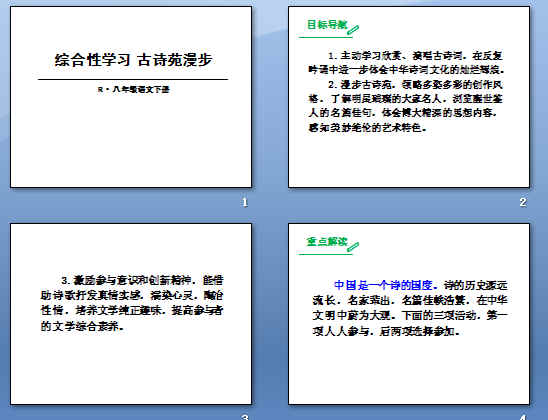548x420 pixels.
Task: Click the 目标导航 green heading
Action: pyautogui.click(x=327, y=25)
